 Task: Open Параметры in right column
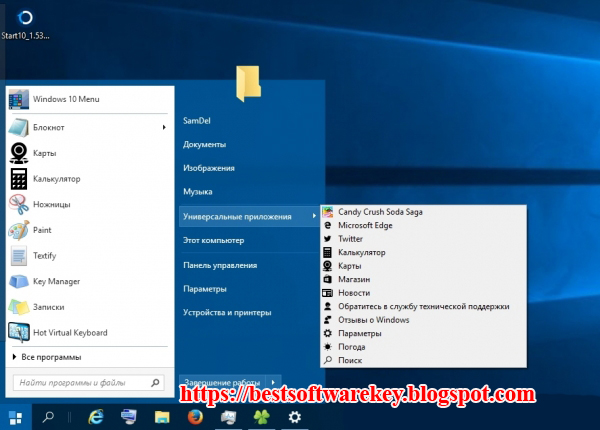pos(205,289)
